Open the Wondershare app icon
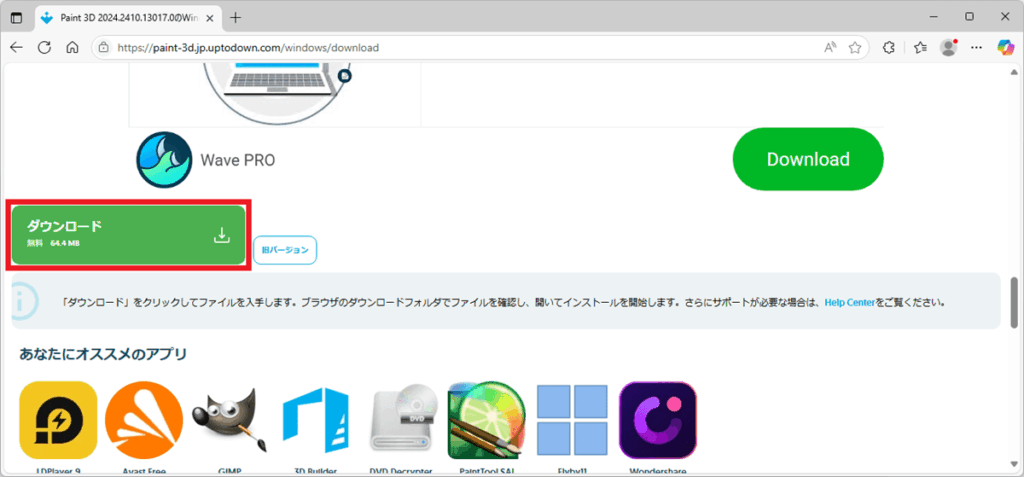 658,420
